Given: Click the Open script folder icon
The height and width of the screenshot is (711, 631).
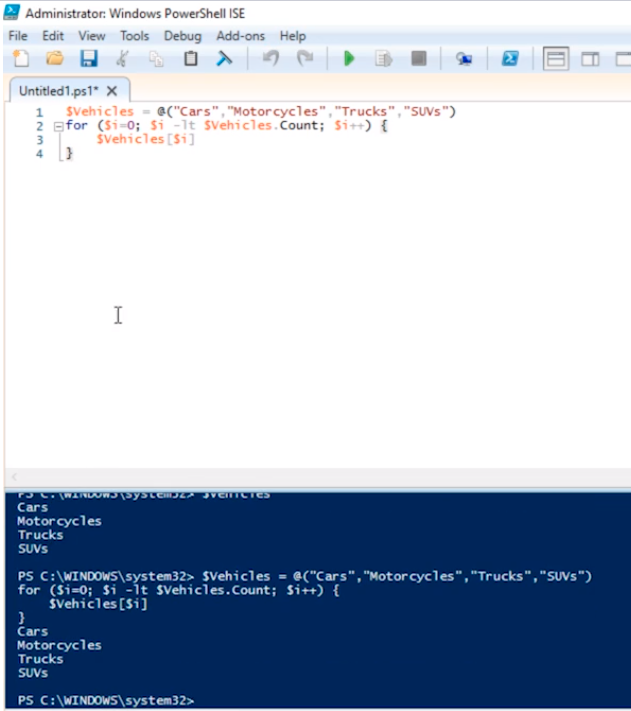Looking at the screenshot, I should click(54, 59).
